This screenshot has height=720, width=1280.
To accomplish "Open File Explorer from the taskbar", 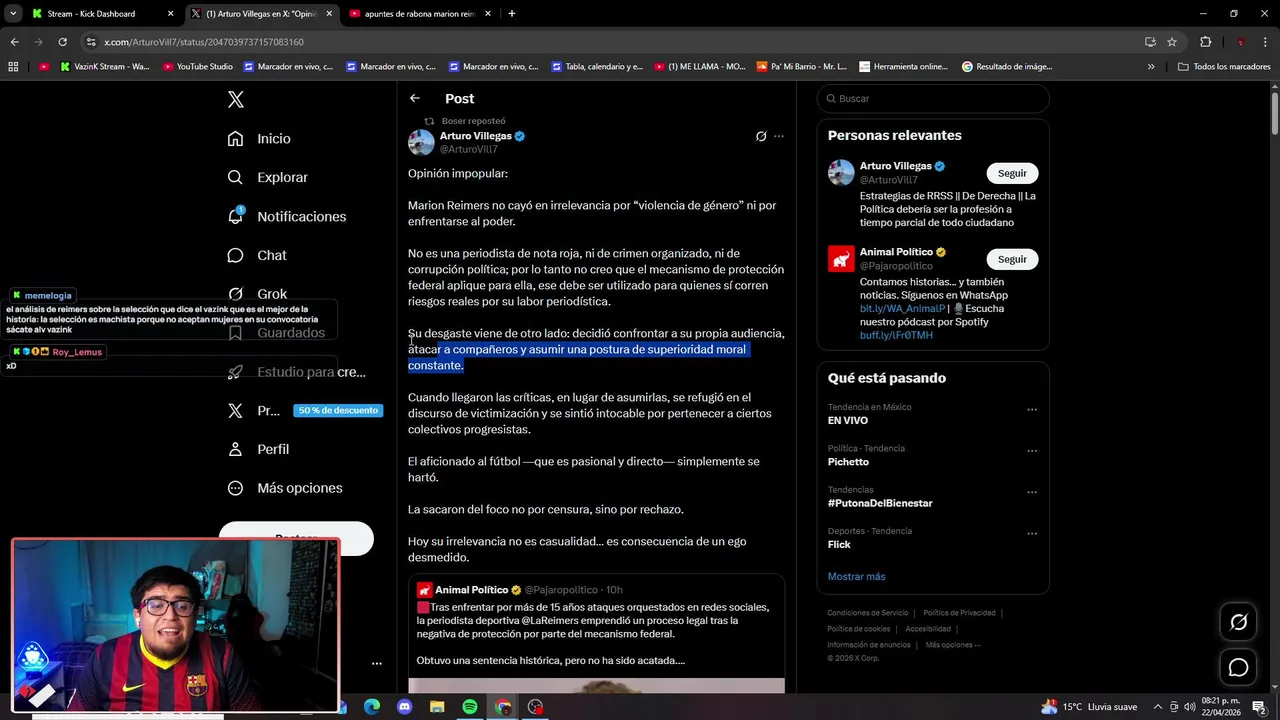I will pyautogui.click(x=437, y=707).
